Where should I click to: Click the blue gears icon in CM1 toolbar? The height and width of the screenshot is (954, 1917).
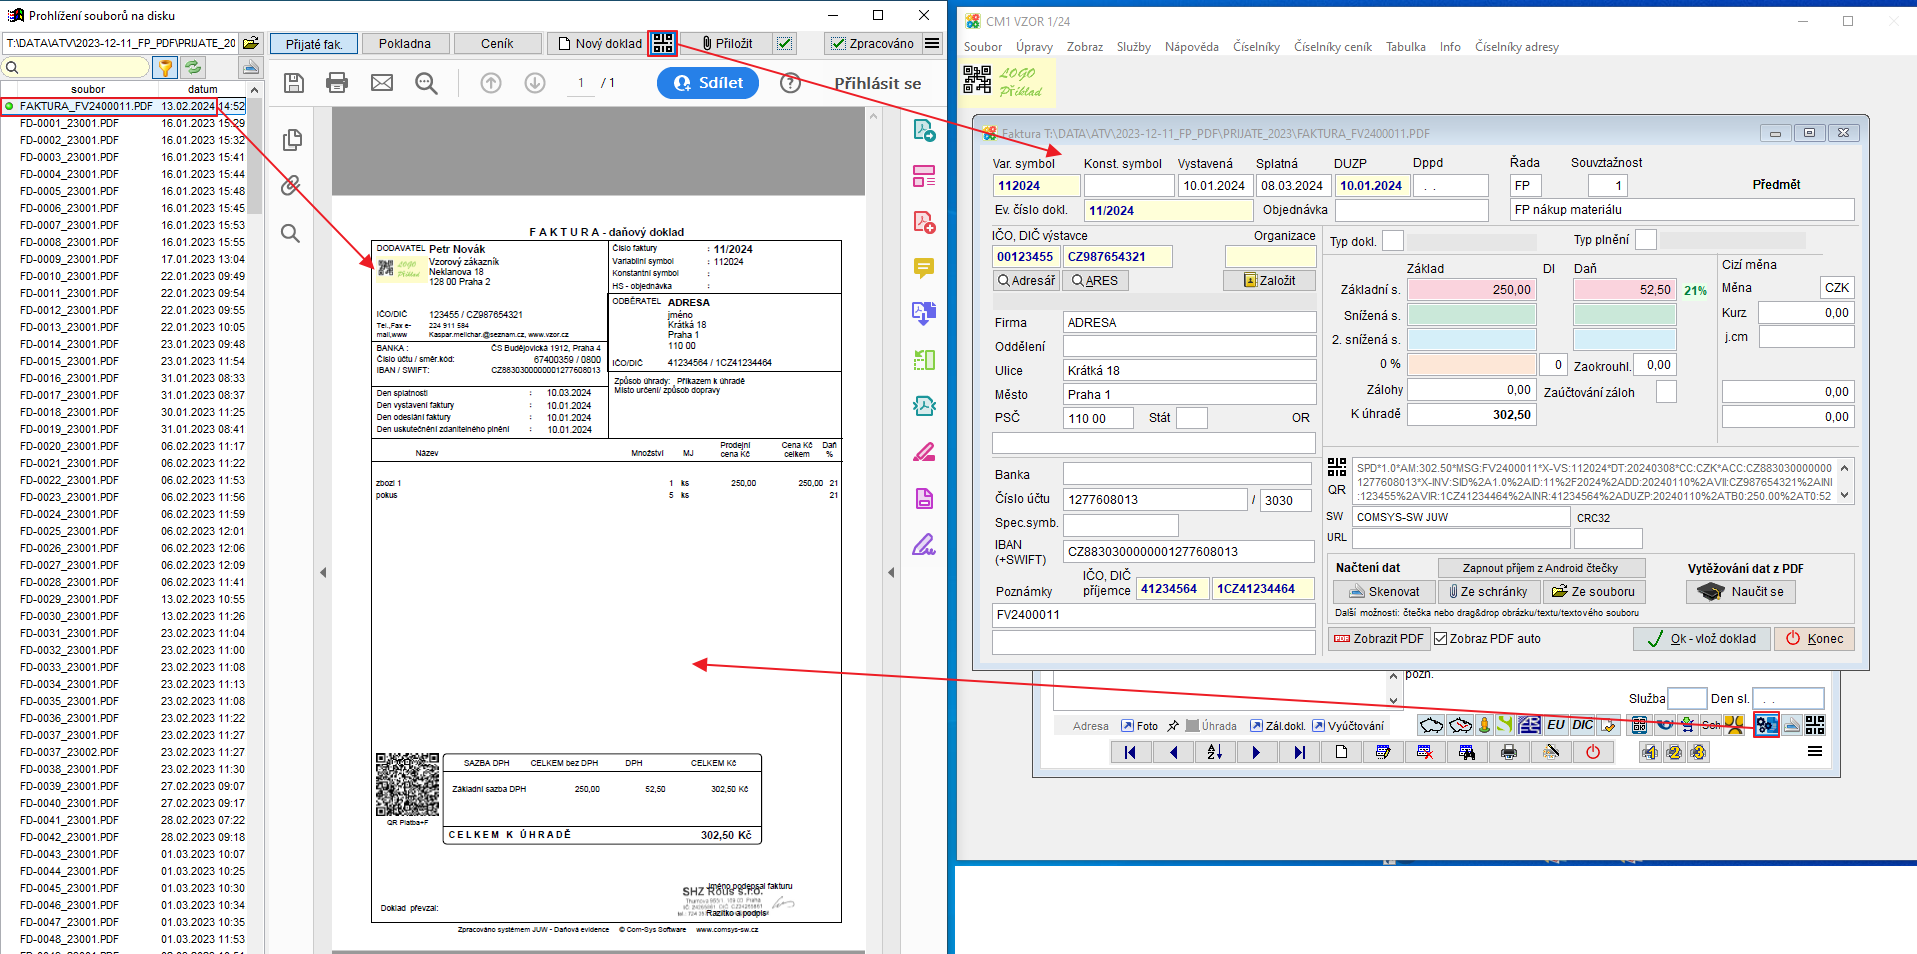point(1767,725)
